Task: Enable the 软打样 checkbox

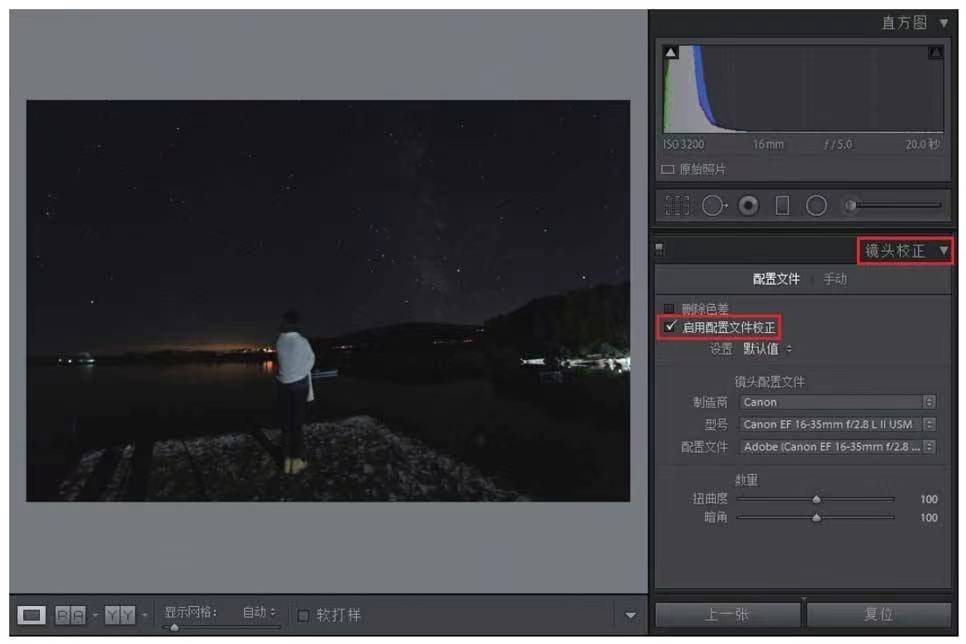Action: point(303,616)
